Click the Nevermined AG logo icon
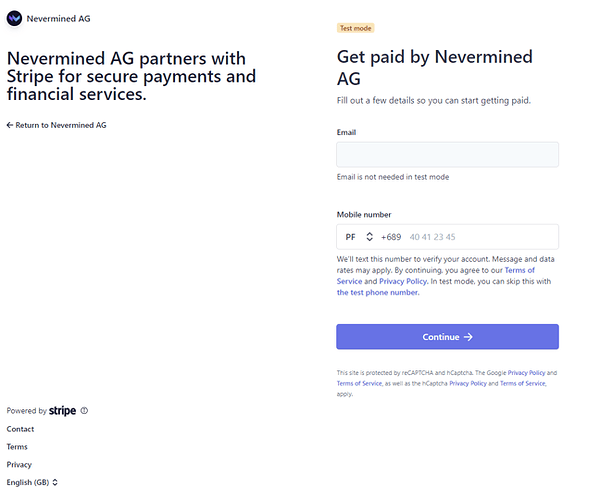 tap(14, 18)
